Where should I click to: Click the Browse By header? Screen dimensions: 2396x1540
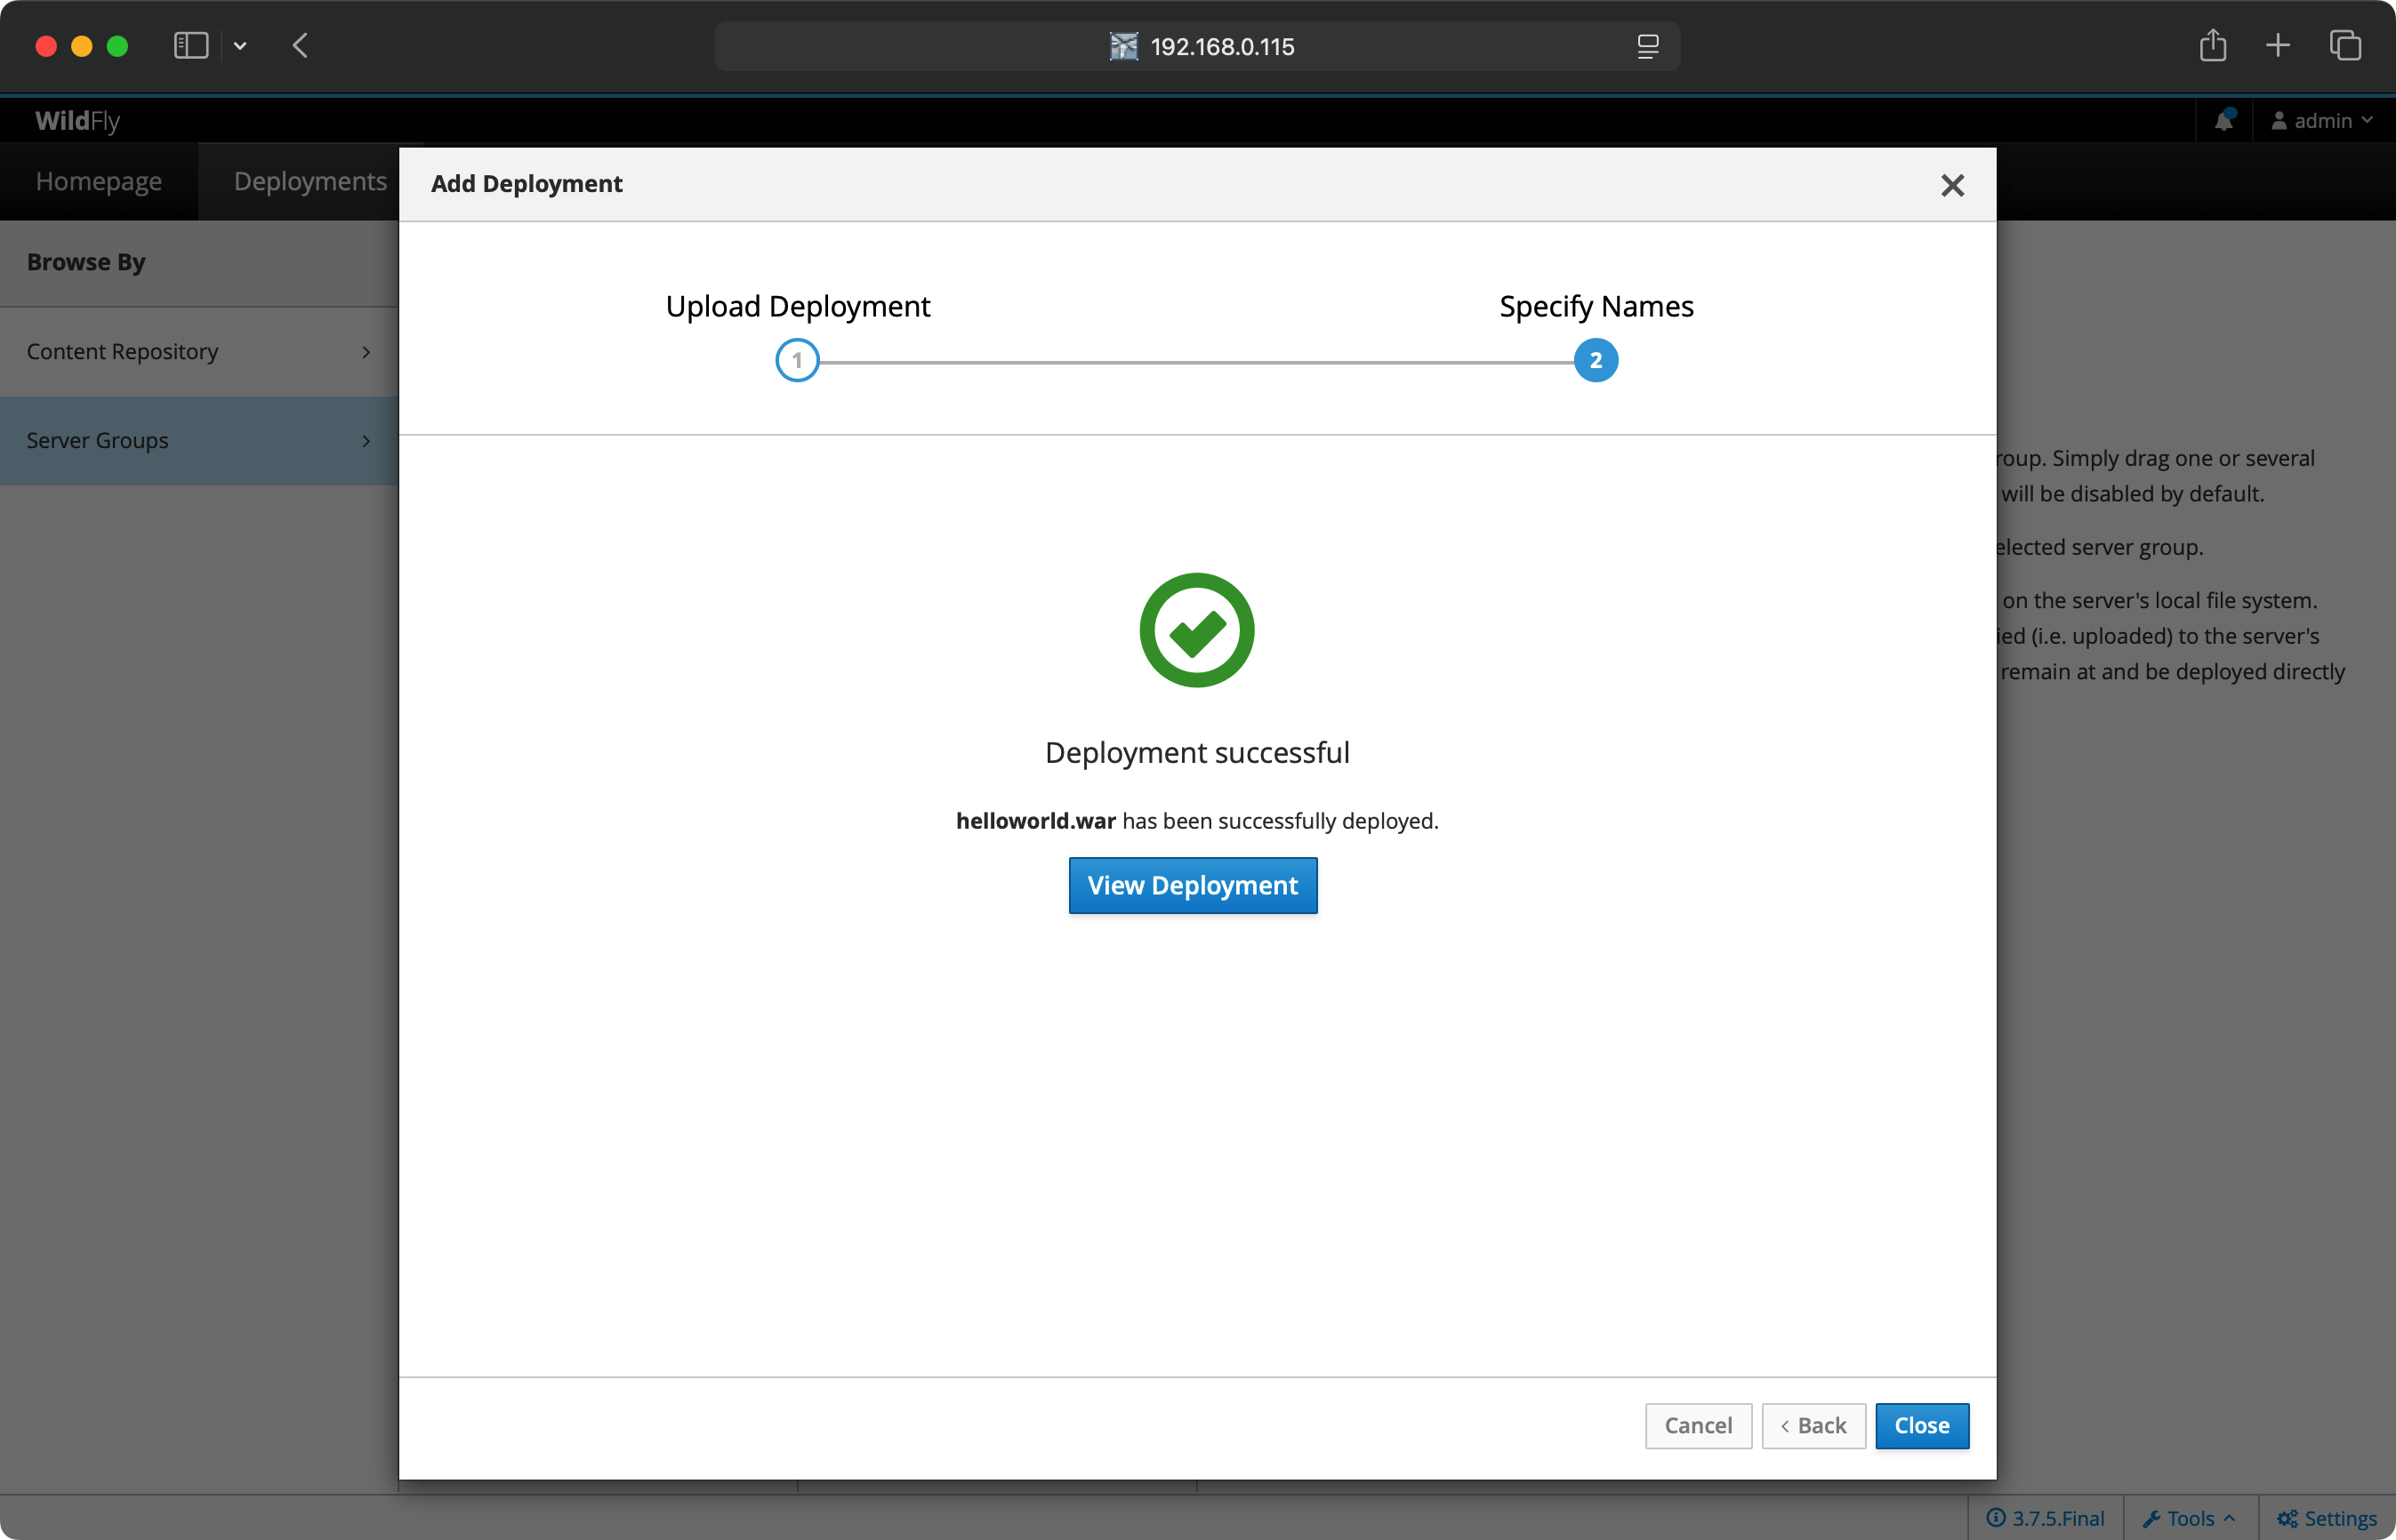click(x=86, y=262)
